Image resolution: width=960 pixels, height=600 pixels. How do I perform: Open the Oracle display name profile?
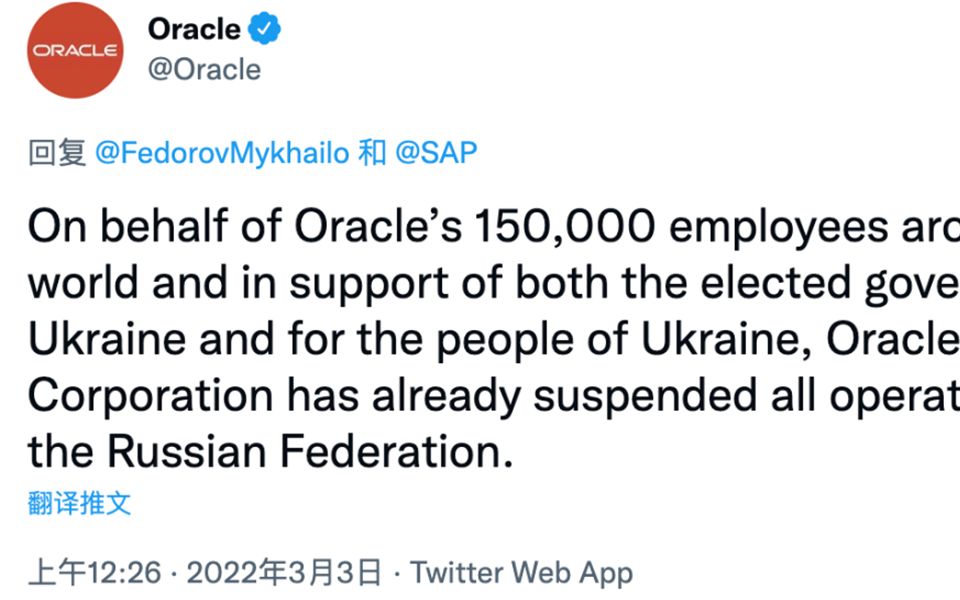coord(193,30)
